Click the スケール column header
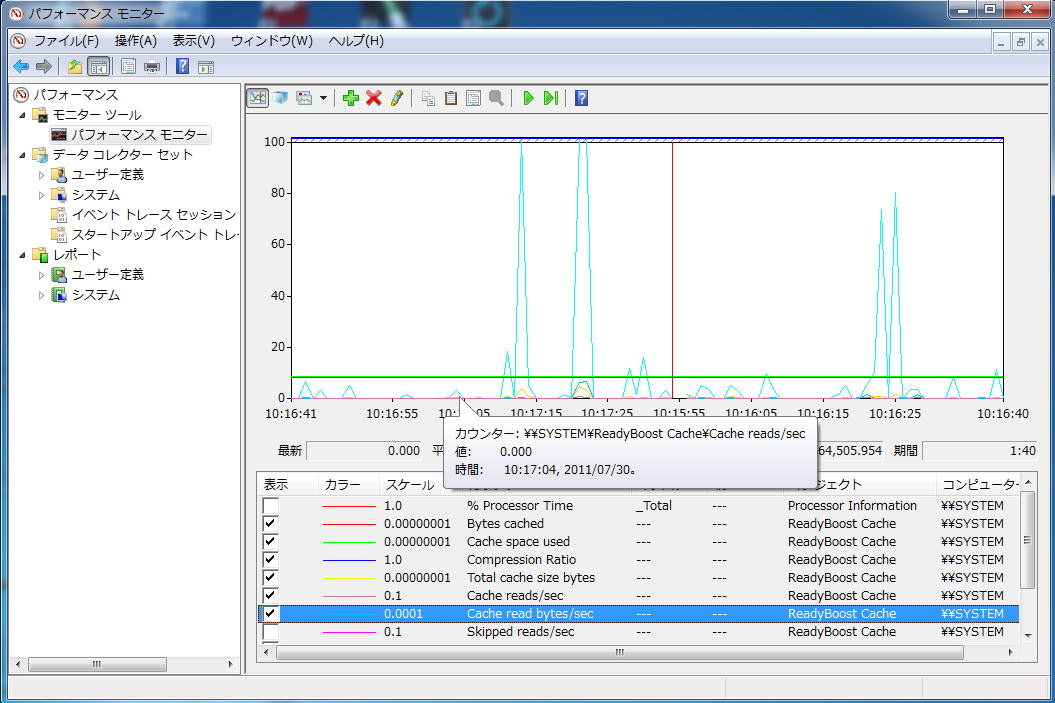Image resolution: width=1055 pixels, height=703 pixels. pos(410,484)
